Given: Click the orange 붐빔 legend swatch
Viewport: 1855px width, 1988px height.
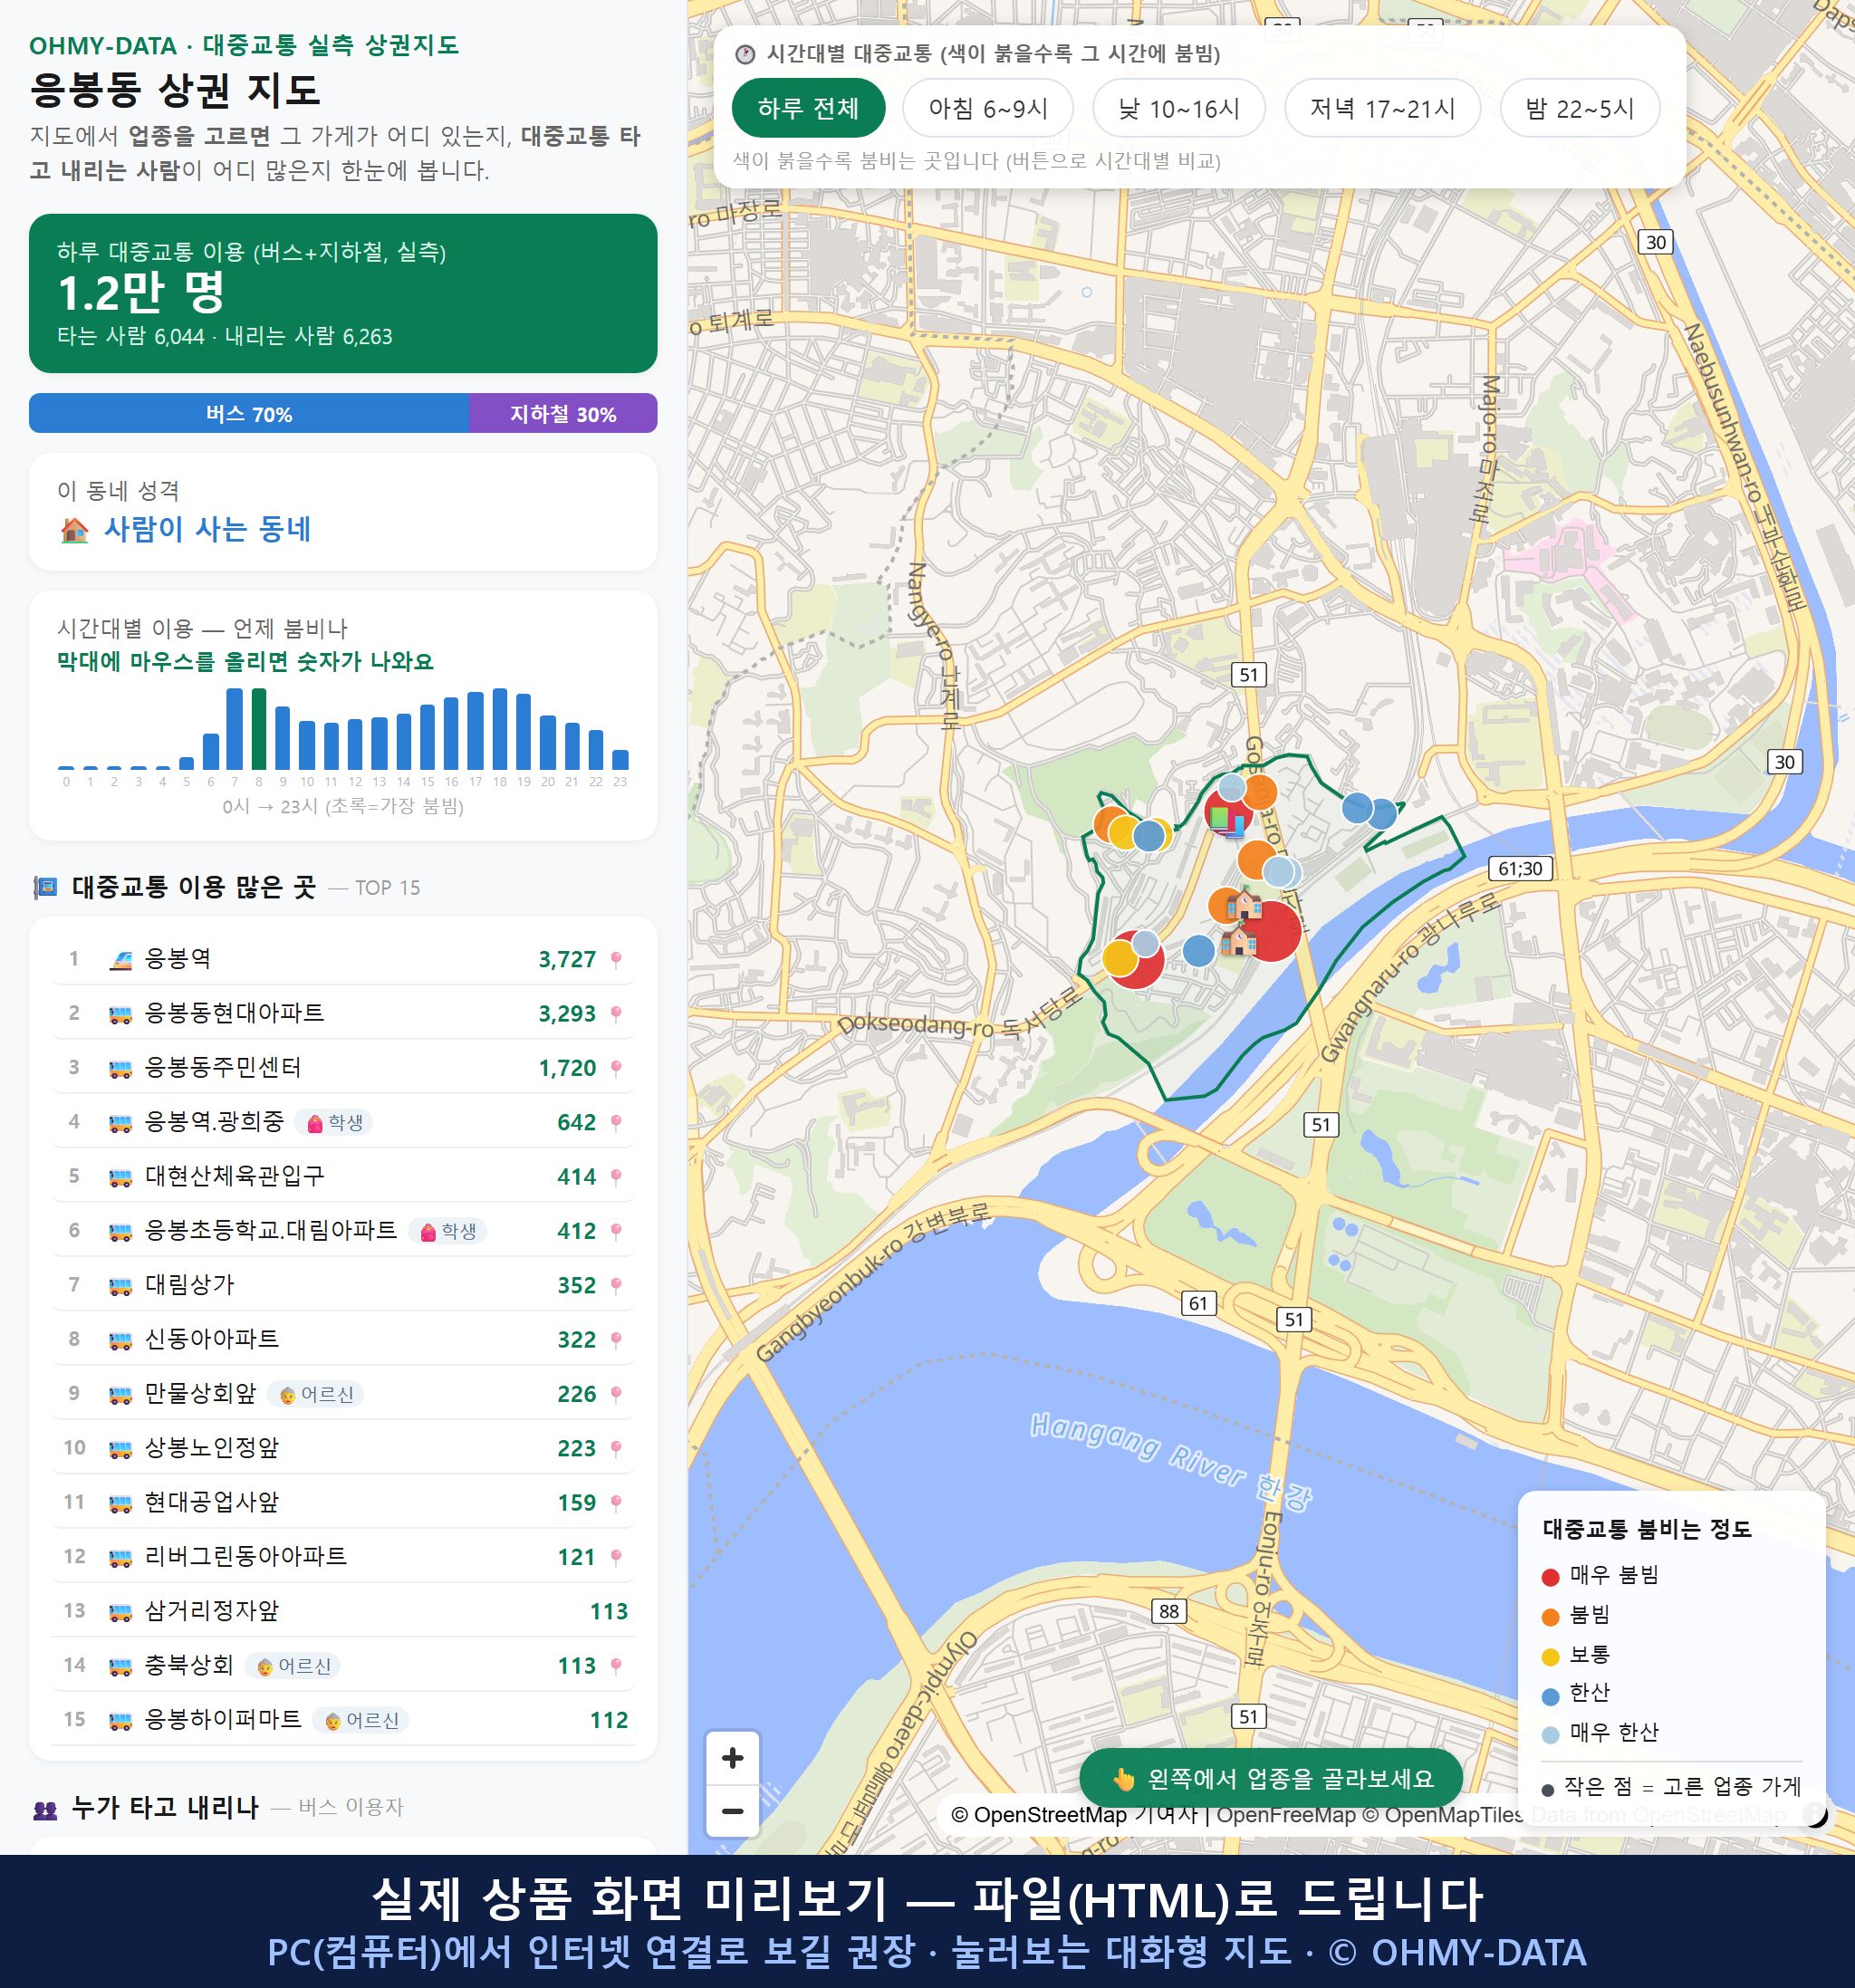Looking at the screenshot, I should pyautogui.click(x=1551, y=1617).
